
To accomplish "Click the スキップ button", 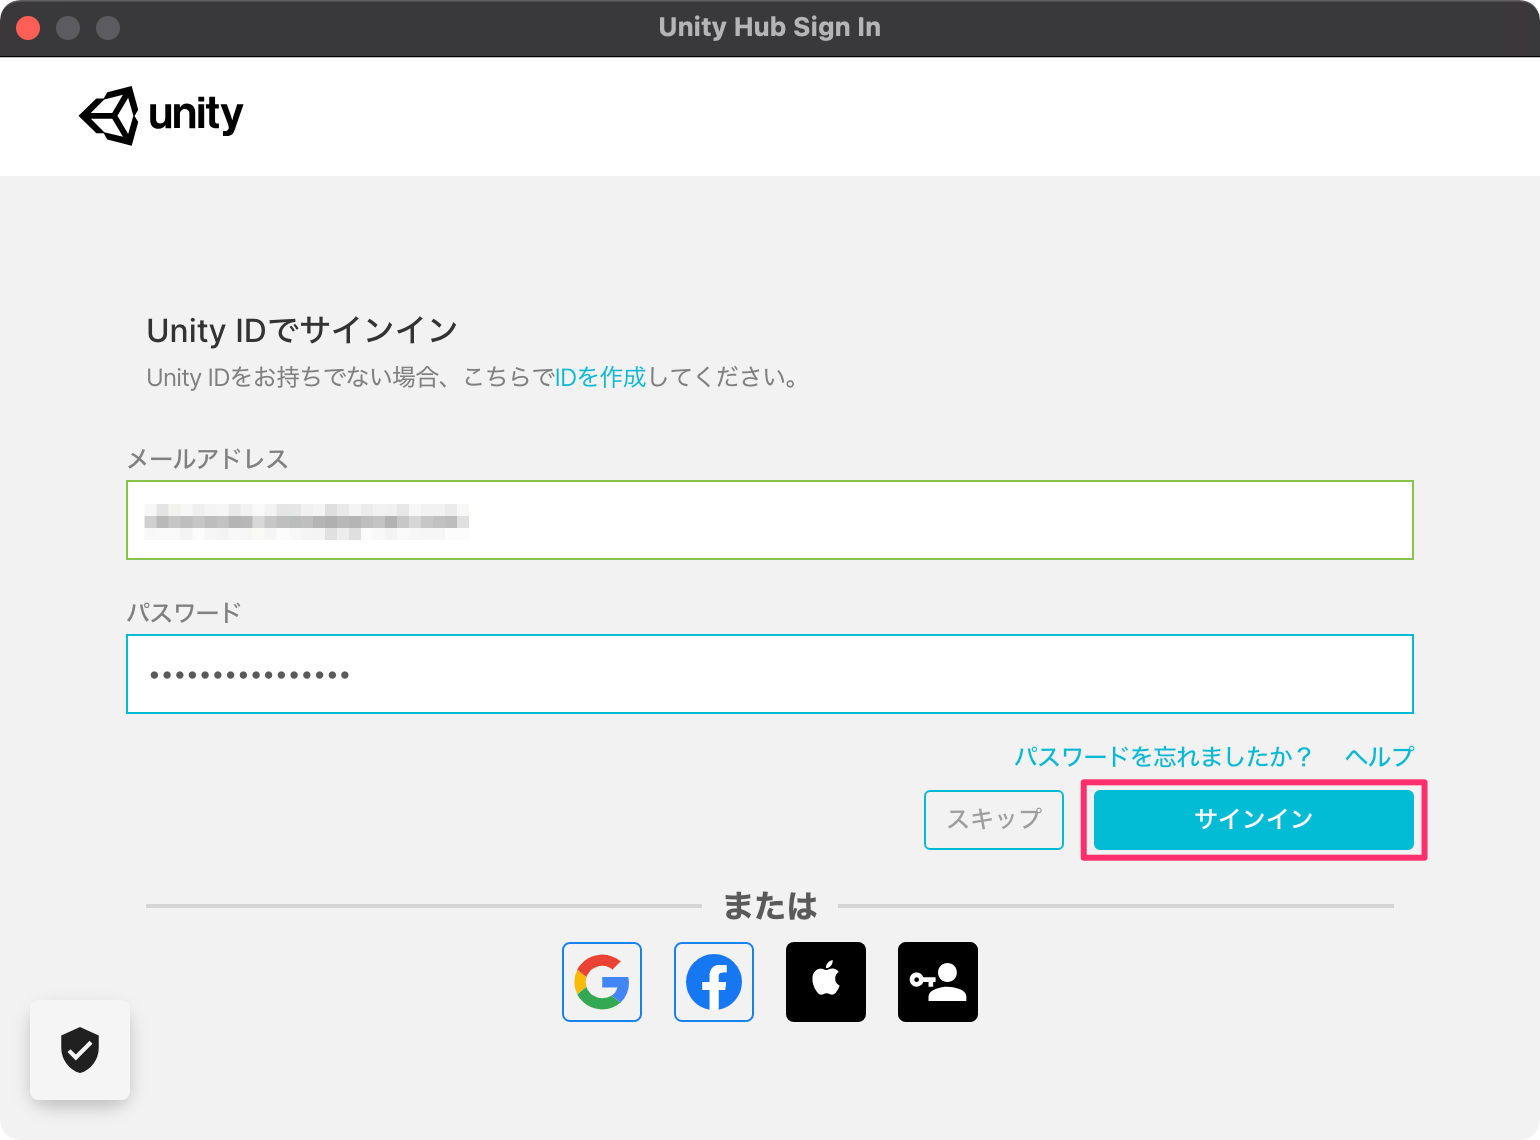I will pos(994,820).
